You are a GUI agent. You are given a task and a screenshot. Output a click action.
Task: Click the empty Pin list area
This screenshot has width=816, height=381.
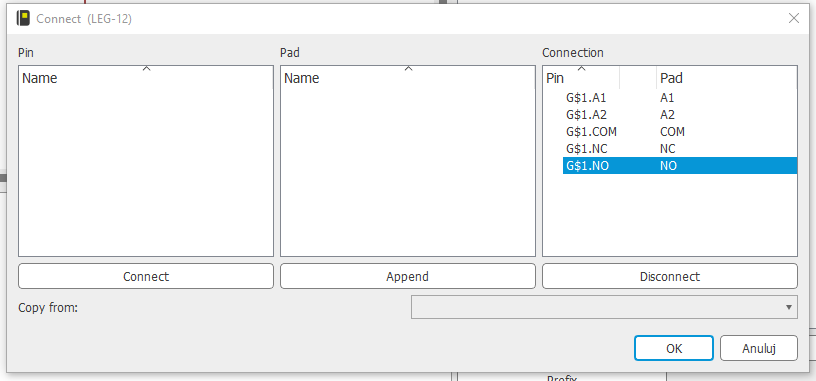pos(146,172)
